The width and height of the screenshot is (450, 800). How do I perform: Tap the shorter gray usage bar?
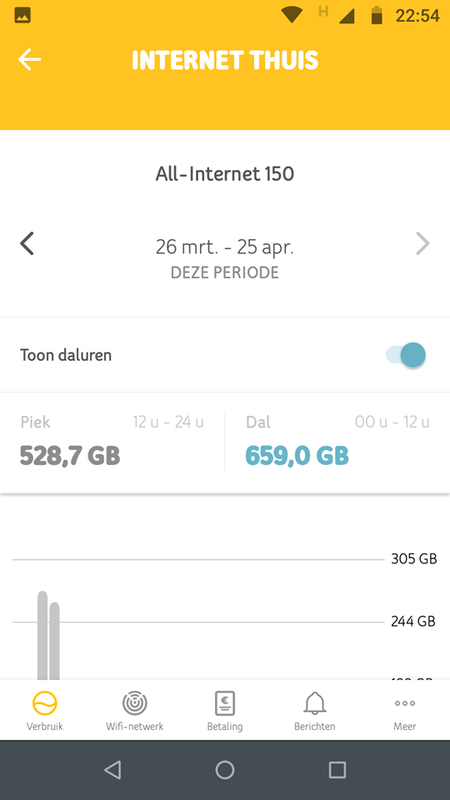click(55, 641)
